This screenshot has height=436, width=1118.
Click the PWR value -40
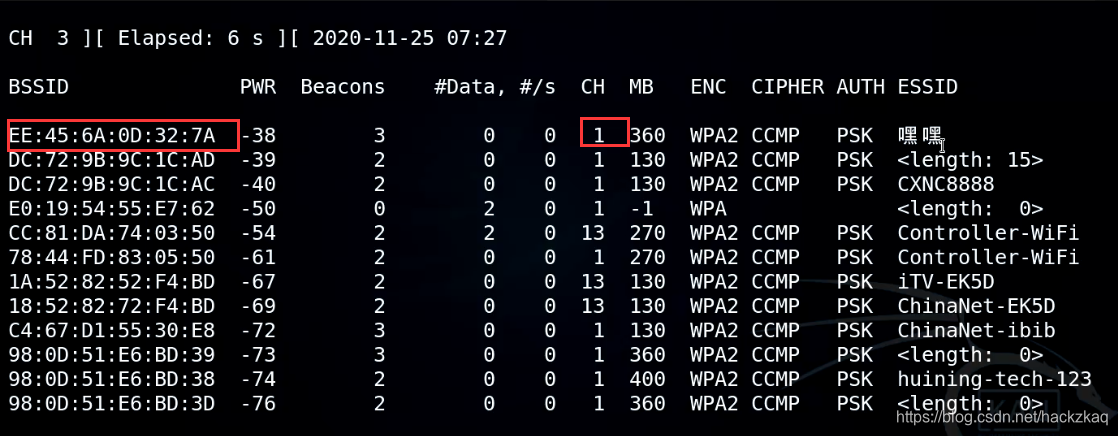[x=258, y=184]
